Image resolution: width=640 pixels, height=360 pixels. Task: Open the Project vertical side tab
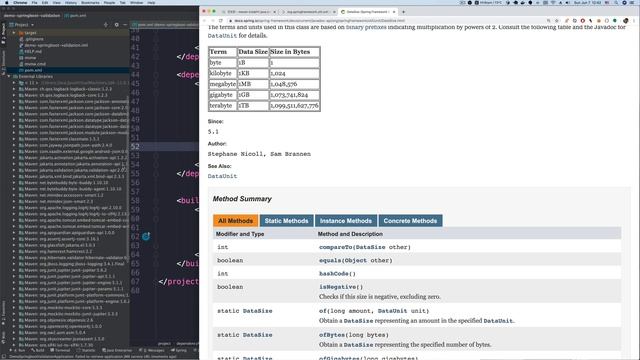point(3,33)
